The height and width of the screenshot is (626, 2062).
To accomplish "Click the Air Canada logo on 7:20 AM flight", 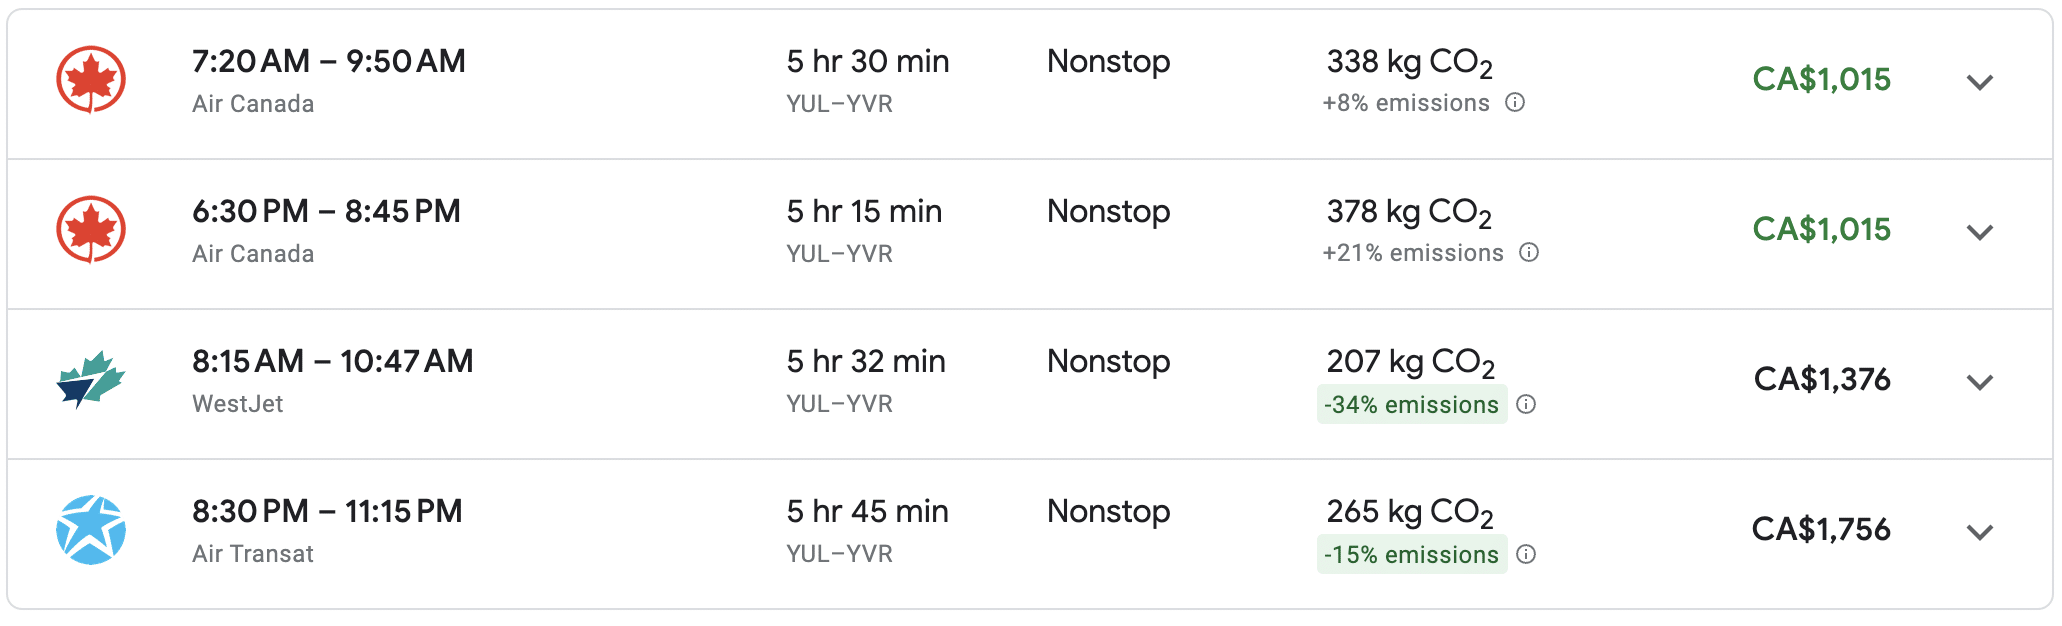I will [91, 80].
